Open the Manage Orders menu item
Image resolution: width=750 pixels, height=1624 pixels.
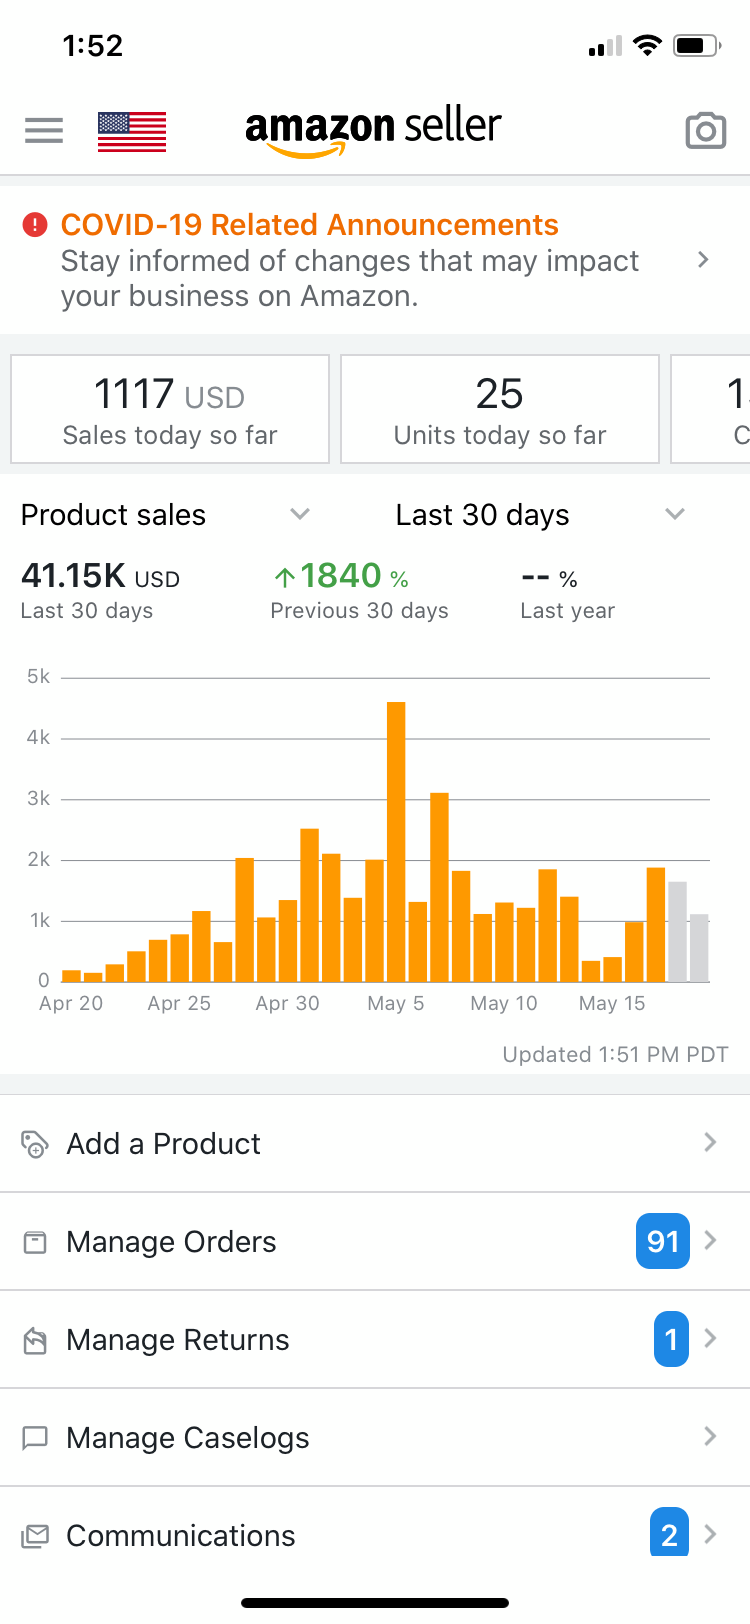171,1242
